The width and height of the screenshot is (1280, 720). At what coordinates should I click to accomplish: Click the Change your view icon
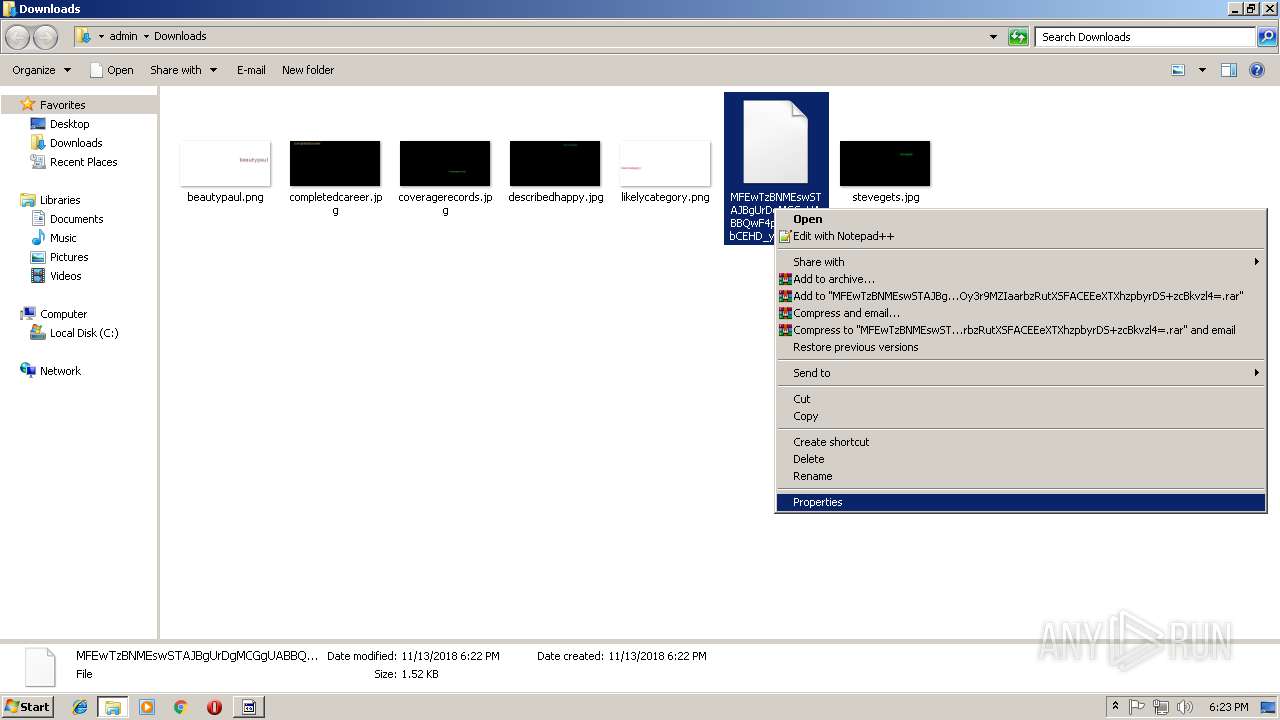(1178, 70)
